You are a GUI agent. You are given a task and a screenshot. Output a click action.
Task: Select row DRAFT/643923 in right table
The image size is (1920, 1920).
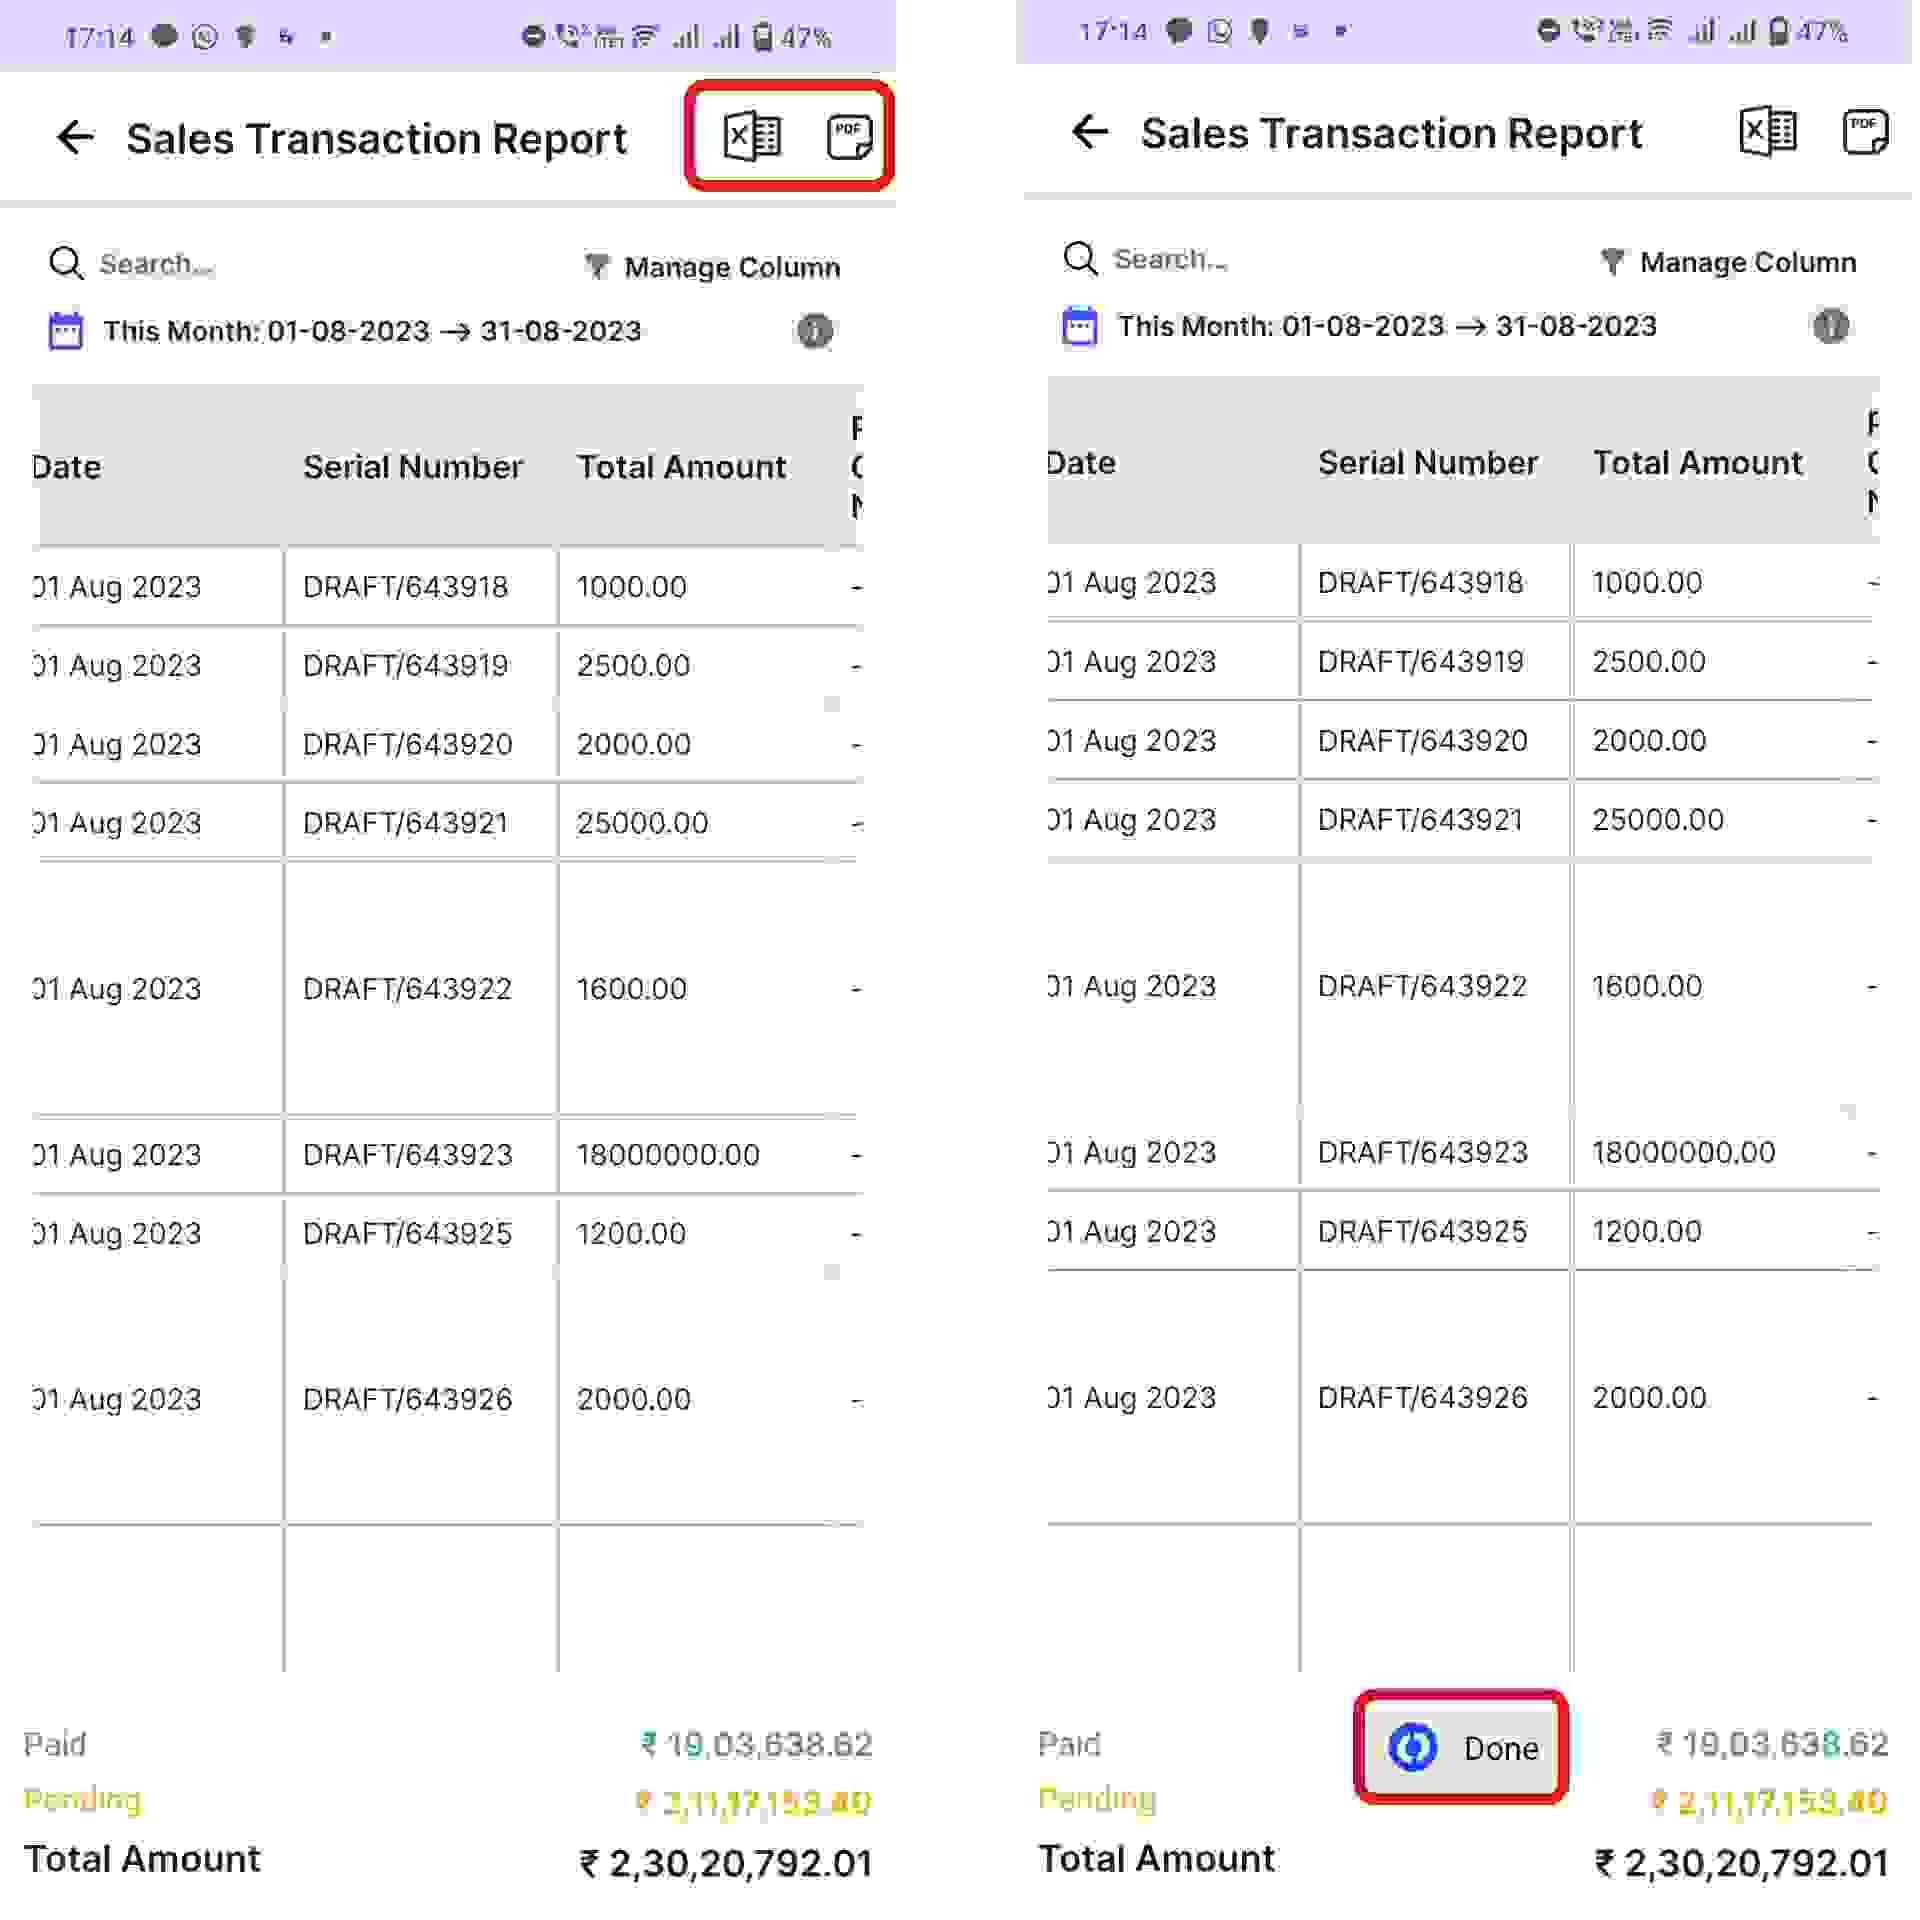[x=1422, y=1152]
